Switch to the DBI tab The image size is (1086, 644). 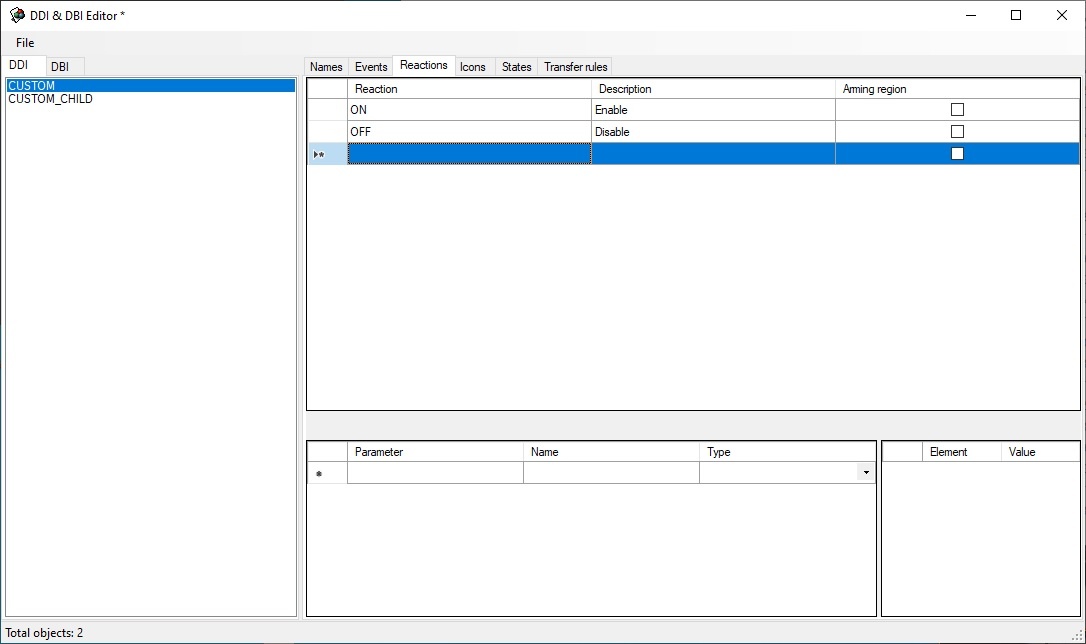[x=60, y=67]
